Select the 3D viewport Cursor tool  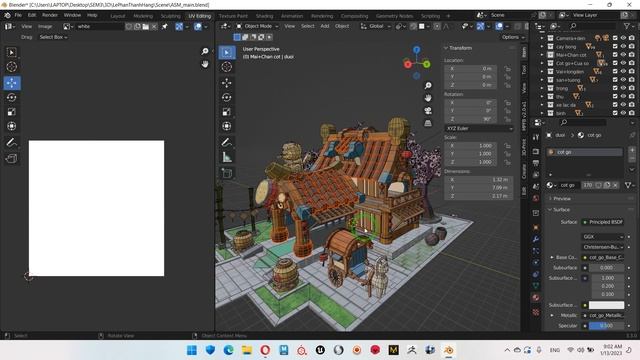pos(227,67)
